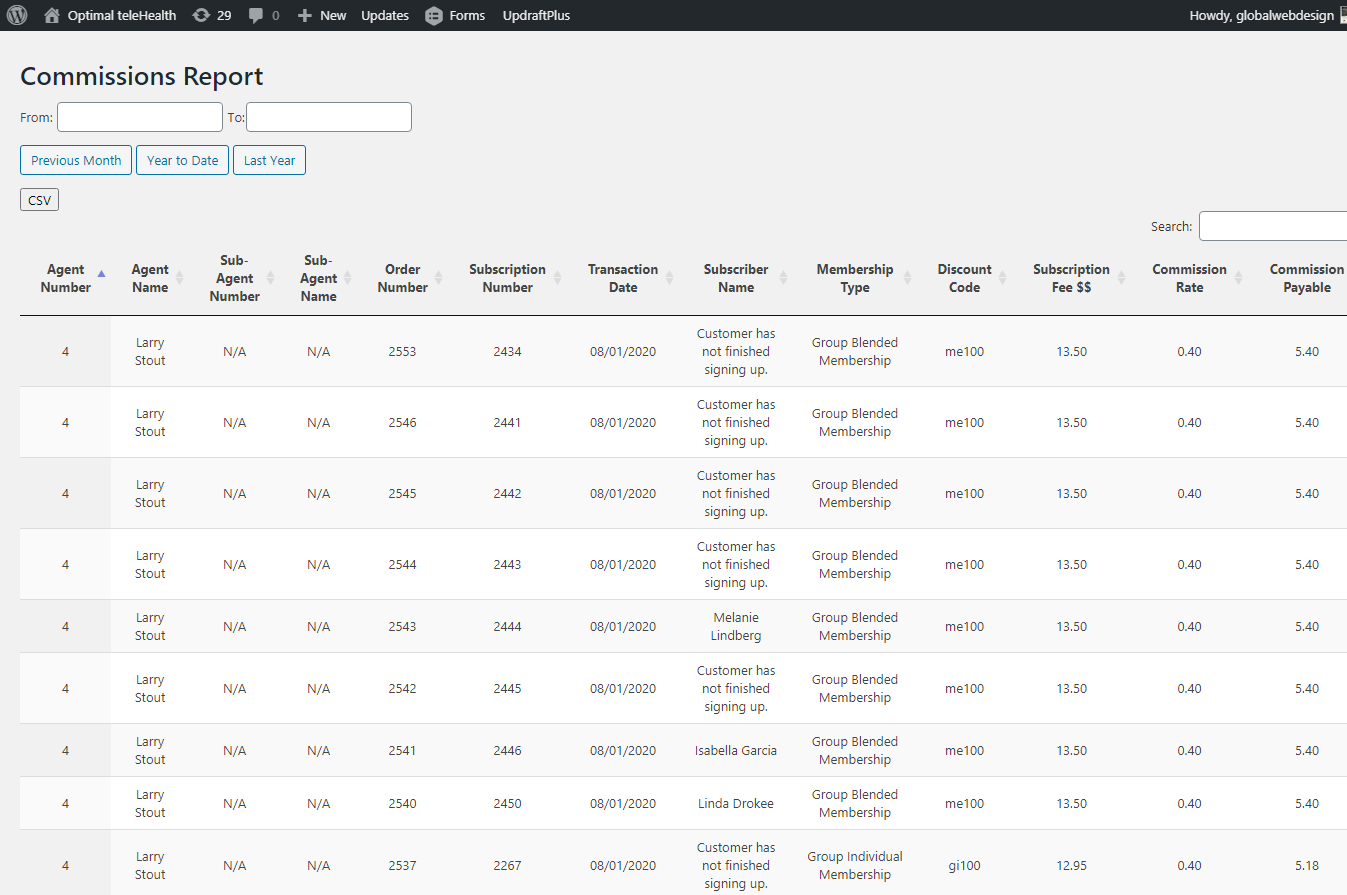The width and height of the screenshot is (1347, 895).
Task: Click the Sub-Agent Number sort arrows
Action: (270, 278)
